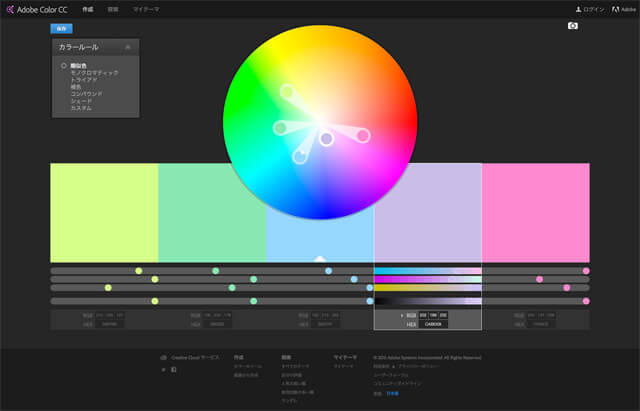Select the 類似色 radio button
640x411 pixels.
(64, 66)
